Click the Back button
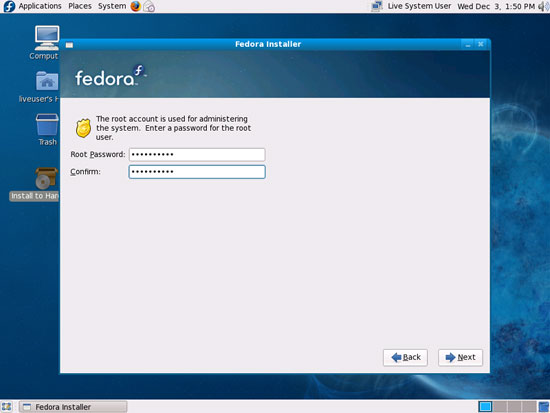The width and height of the screenshot is (550, 413). pyautogui.click(x=405, y=358)
